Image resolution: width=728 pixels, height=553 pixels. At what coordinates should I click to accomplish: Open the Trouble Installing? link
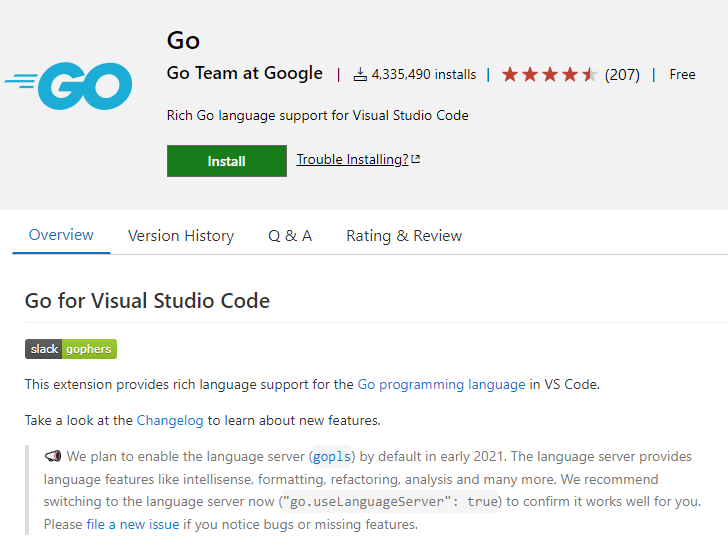click(x=352, y=160)
